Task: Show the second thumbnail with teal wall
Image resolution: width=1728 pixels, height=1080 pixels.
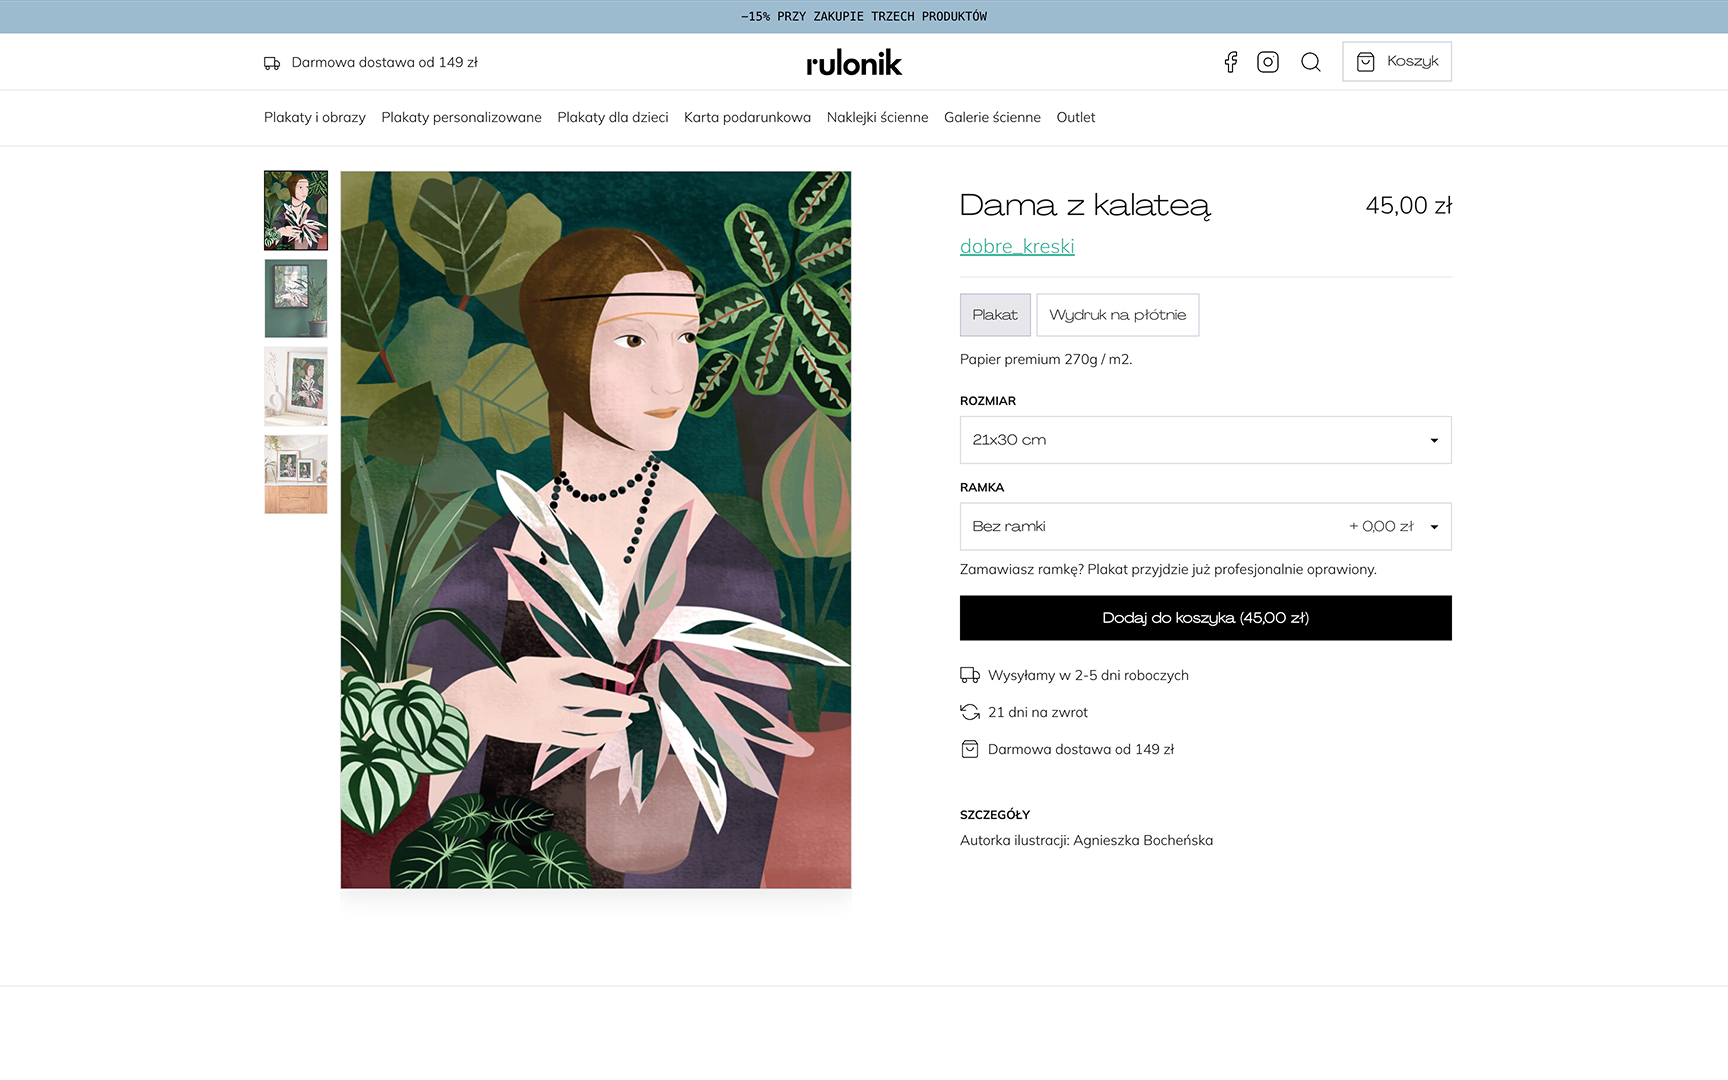Action: coord(296,298)
